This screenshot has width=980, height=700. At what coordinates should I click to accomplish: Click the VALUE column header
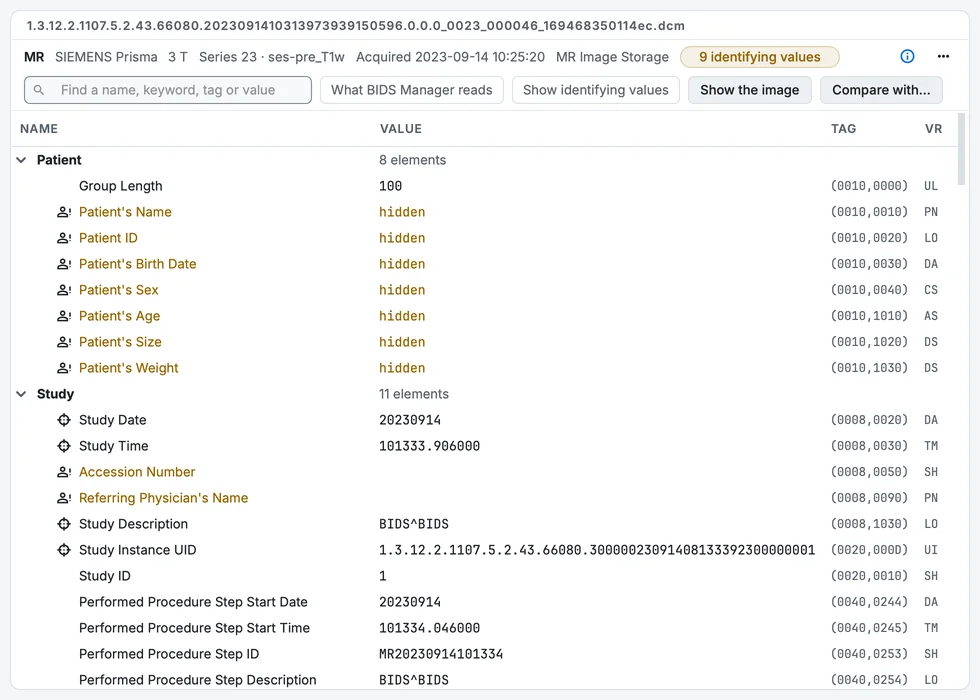(x=401, y=129)
